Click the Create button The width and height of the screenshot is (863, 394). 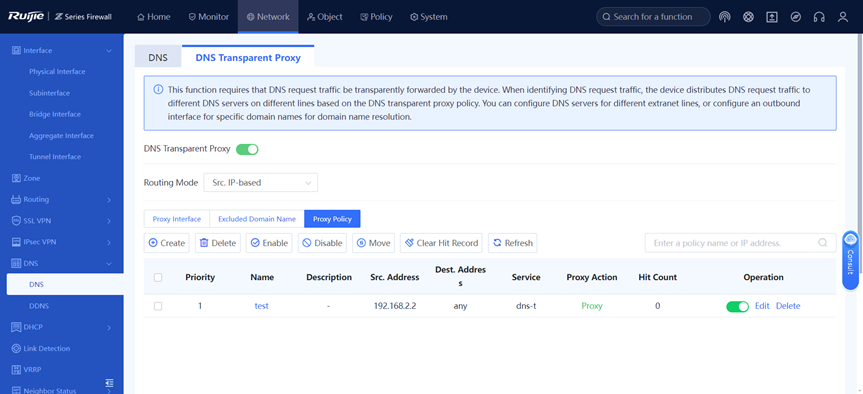tap(167, 243)
